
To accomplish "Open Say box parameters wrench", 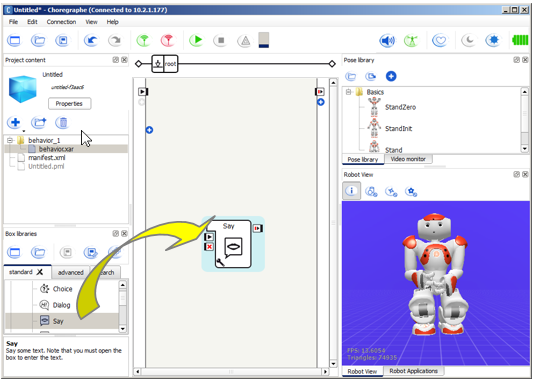I will [220, 263].
